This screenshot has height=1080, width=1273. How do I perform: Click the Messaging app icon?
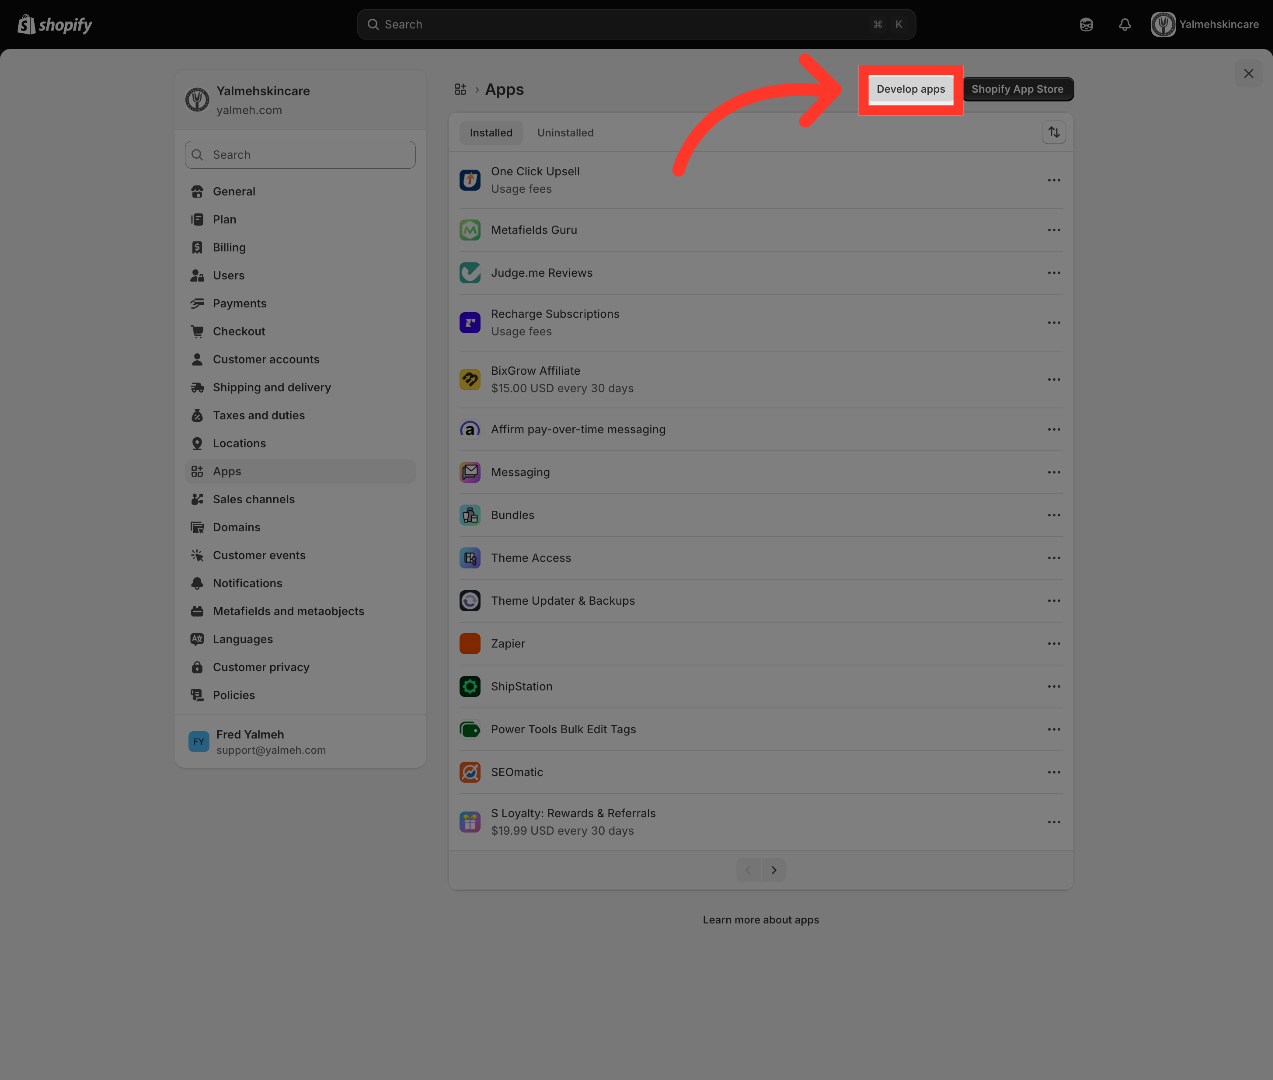click(470, 472)
